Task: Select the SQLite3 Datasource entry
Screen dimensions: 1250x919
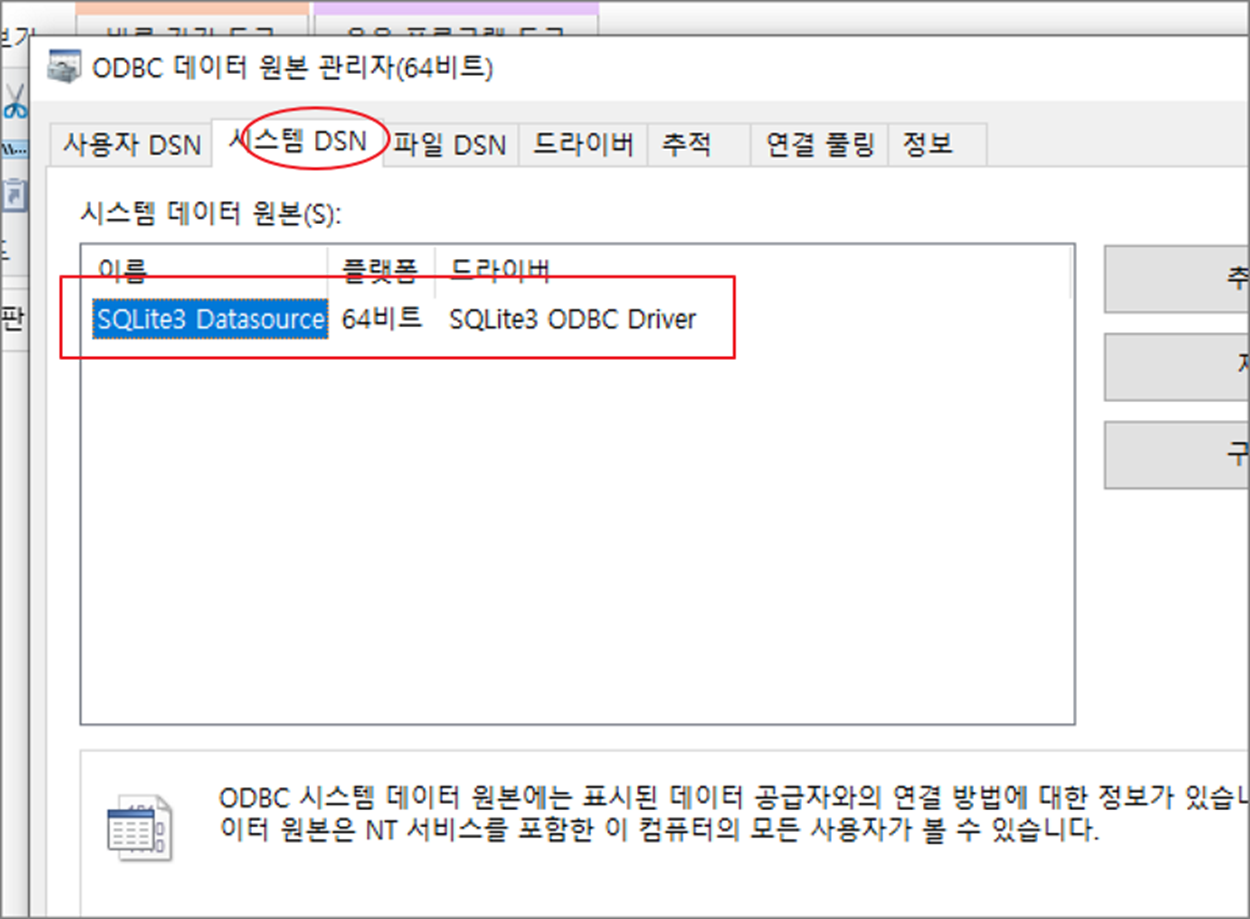Action: point(211,319)
